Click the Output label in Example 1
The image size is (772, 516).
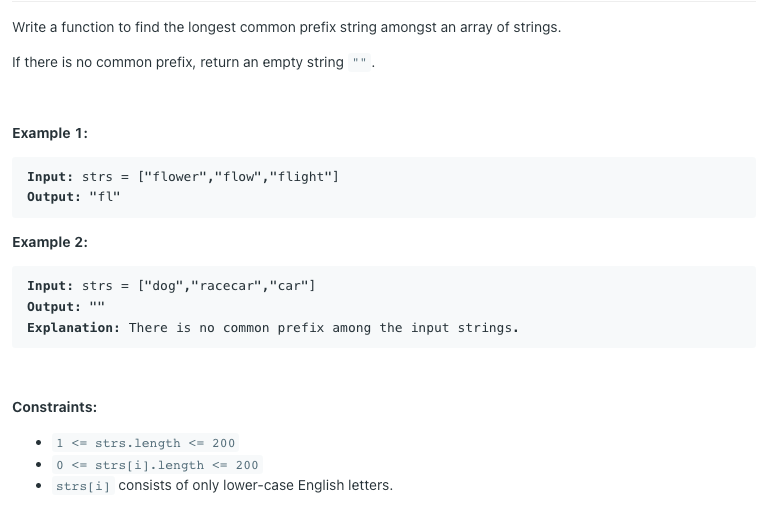tap(54, 196)
